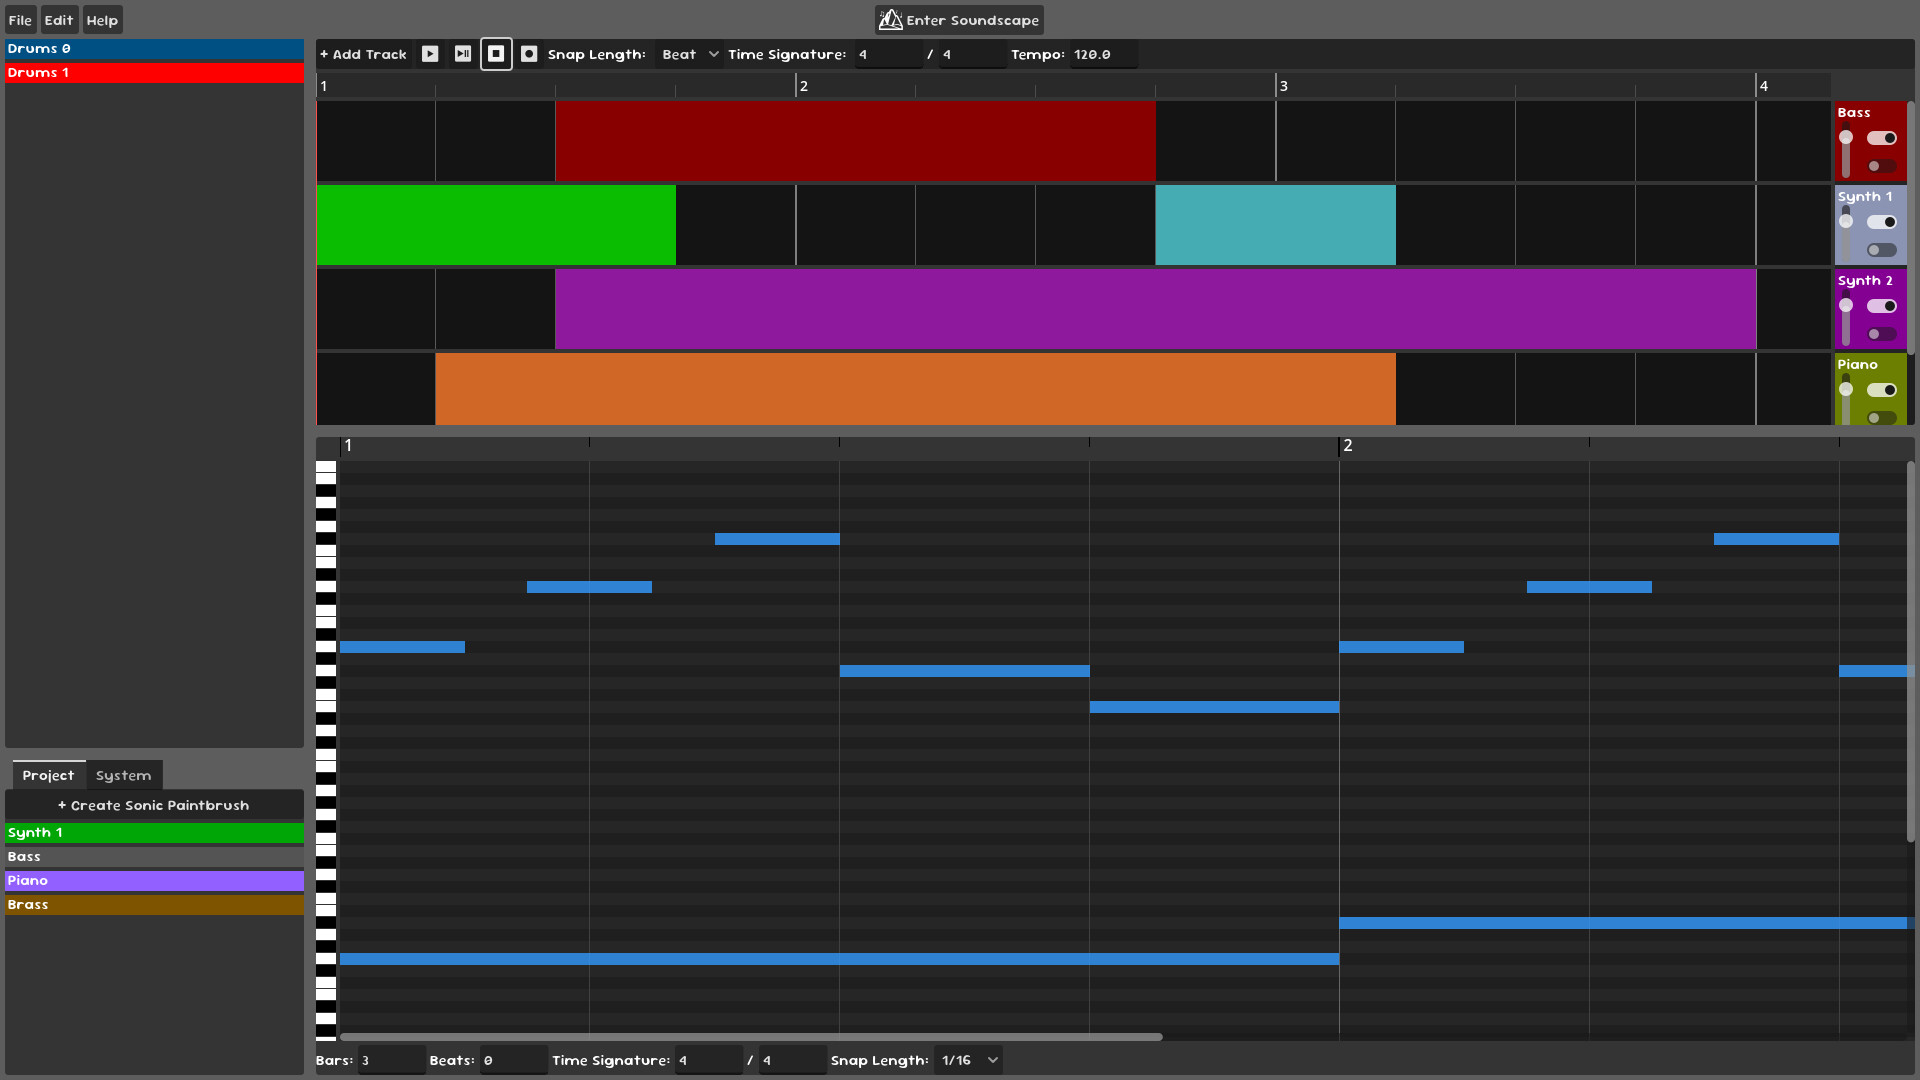Toggle the upper switch on the Bass track
This screenshot has width=1920, height=1080.
click(x=1880, y=137)
